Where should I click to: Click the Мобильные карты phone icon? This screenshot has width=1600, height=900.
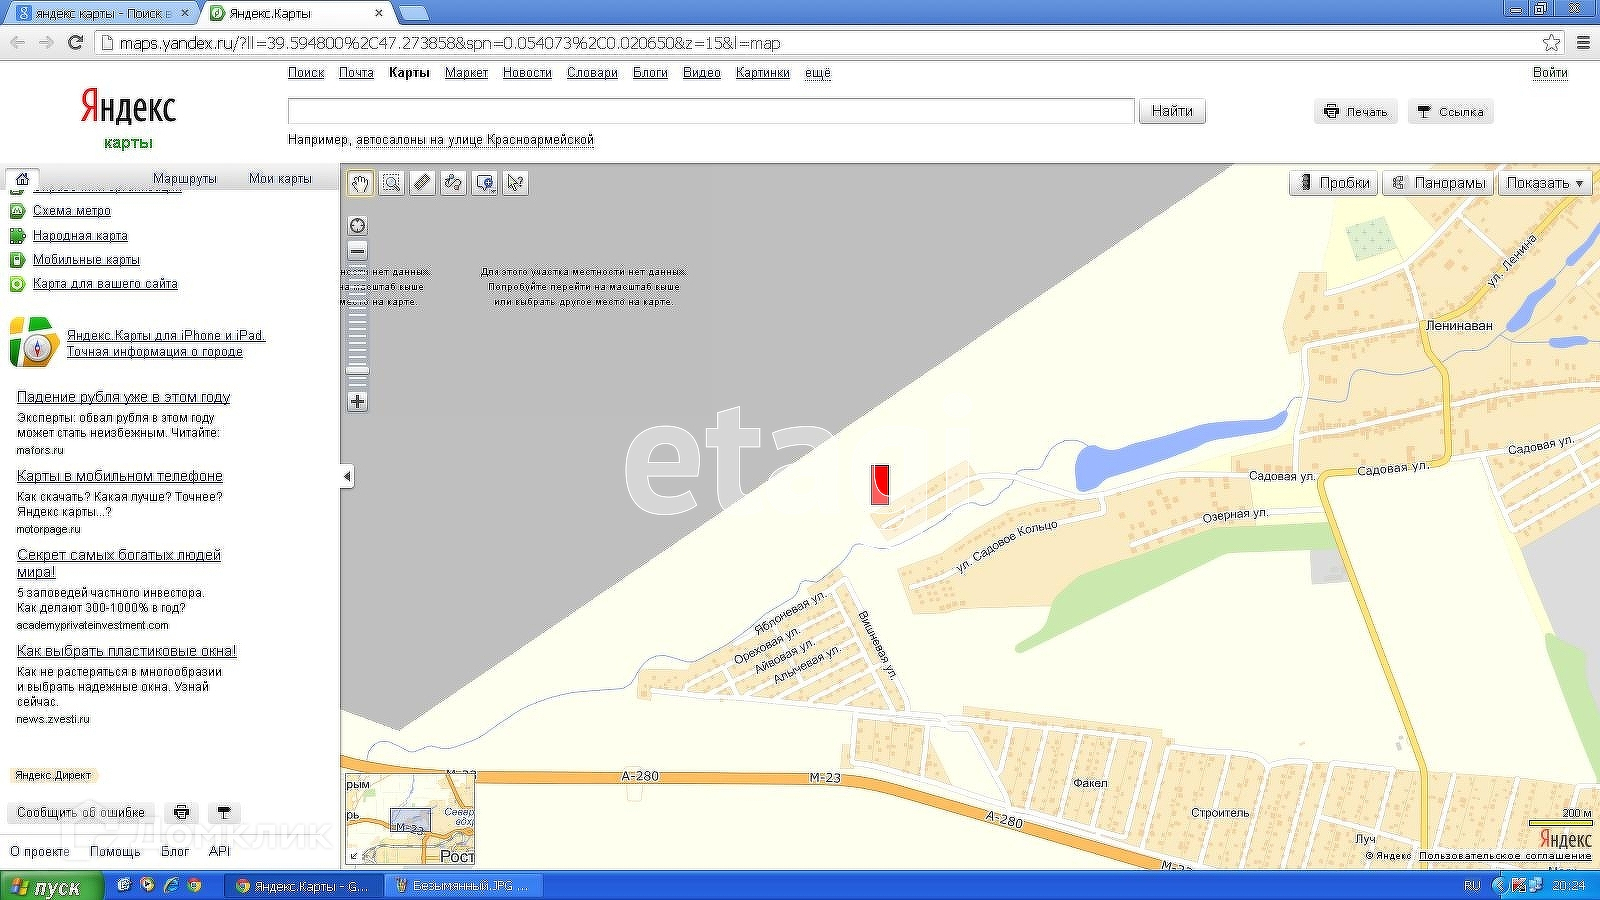pos(17,260)
